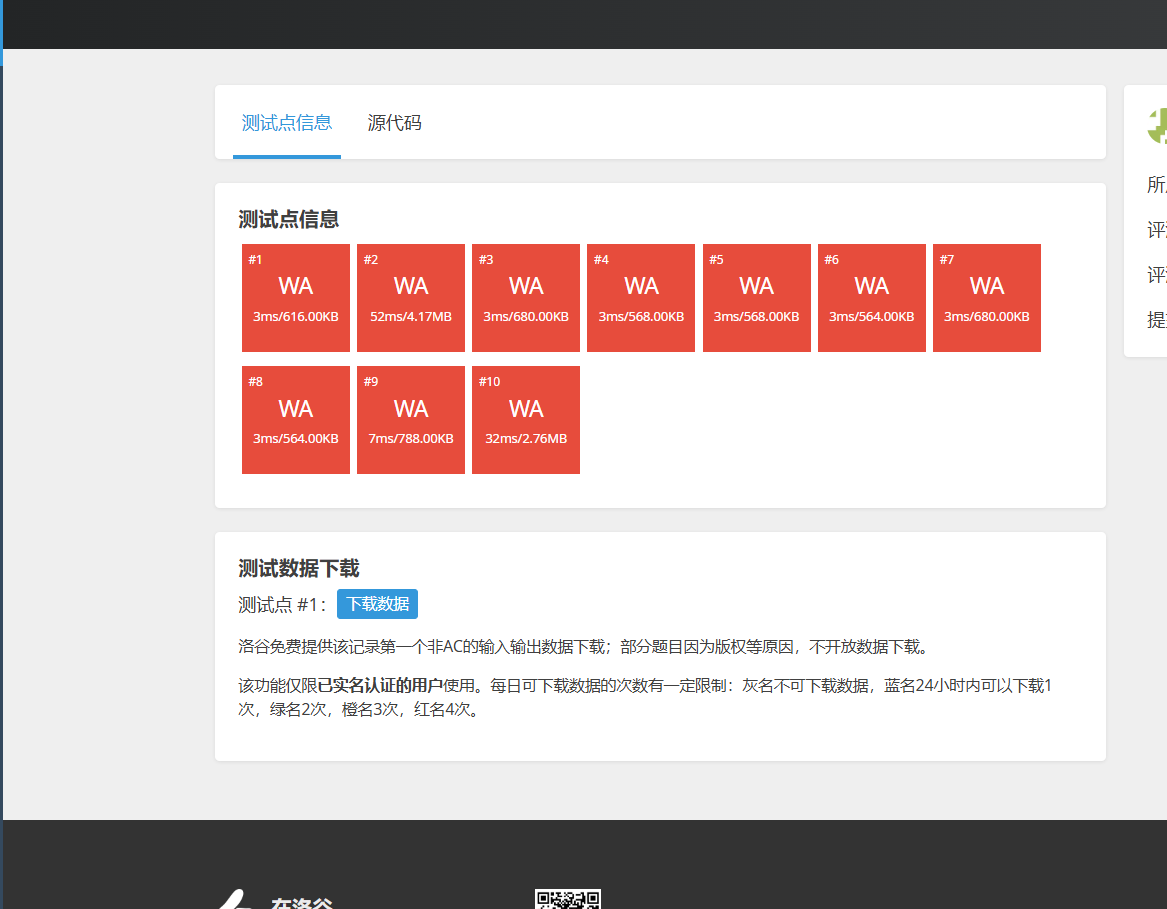Image resolution: width=1167 pixels, height=909 pixels.
Task: View test case #5 WA block
Action: point(756,298)
